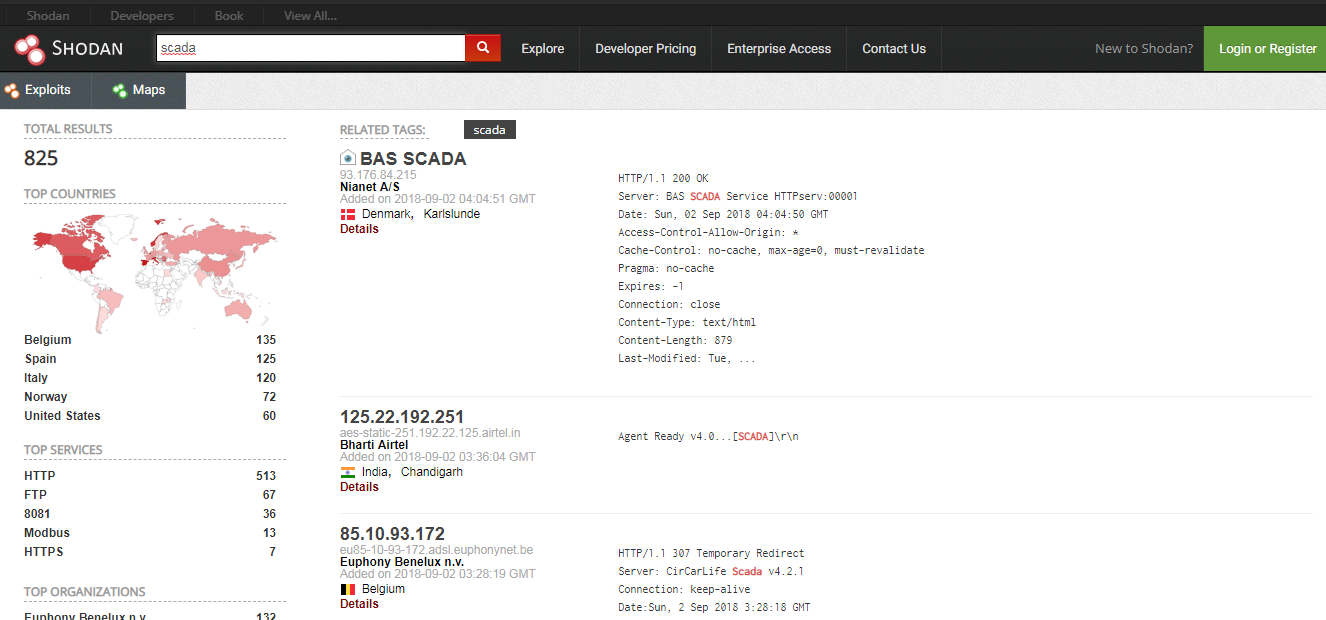Viewport: 1326px width, 620px height.
Task: Filter top countries by Spain
Action: (41, 359)
